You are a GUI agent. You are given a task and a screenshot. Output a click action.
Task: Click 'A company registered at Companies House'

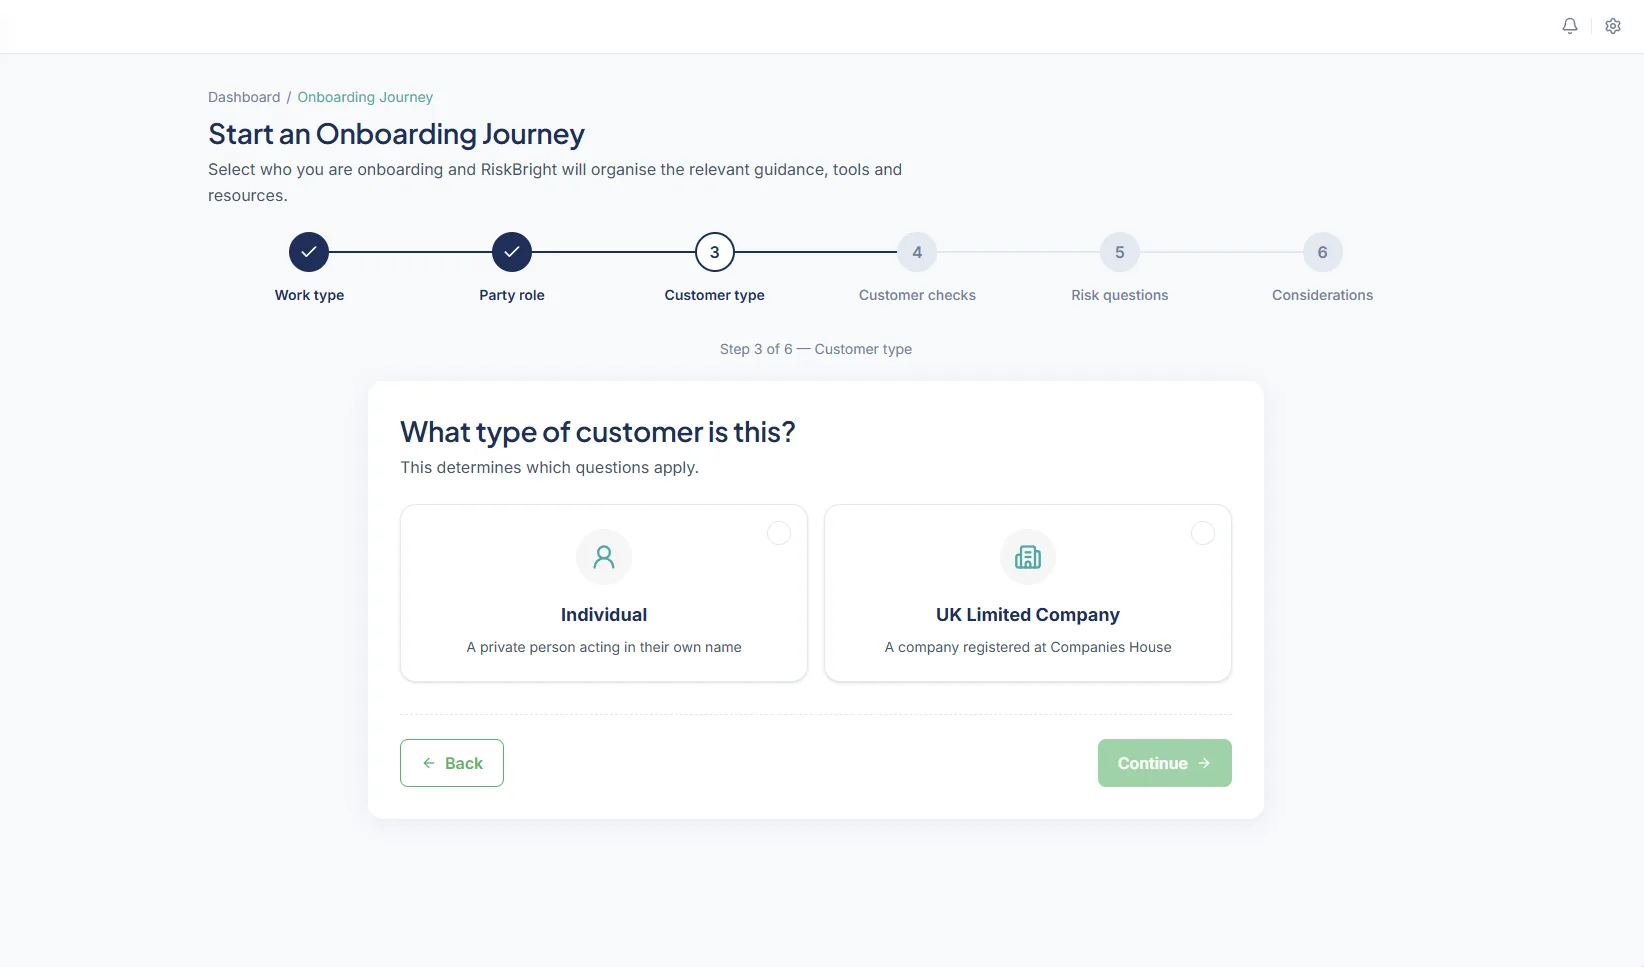[1028, 647]
